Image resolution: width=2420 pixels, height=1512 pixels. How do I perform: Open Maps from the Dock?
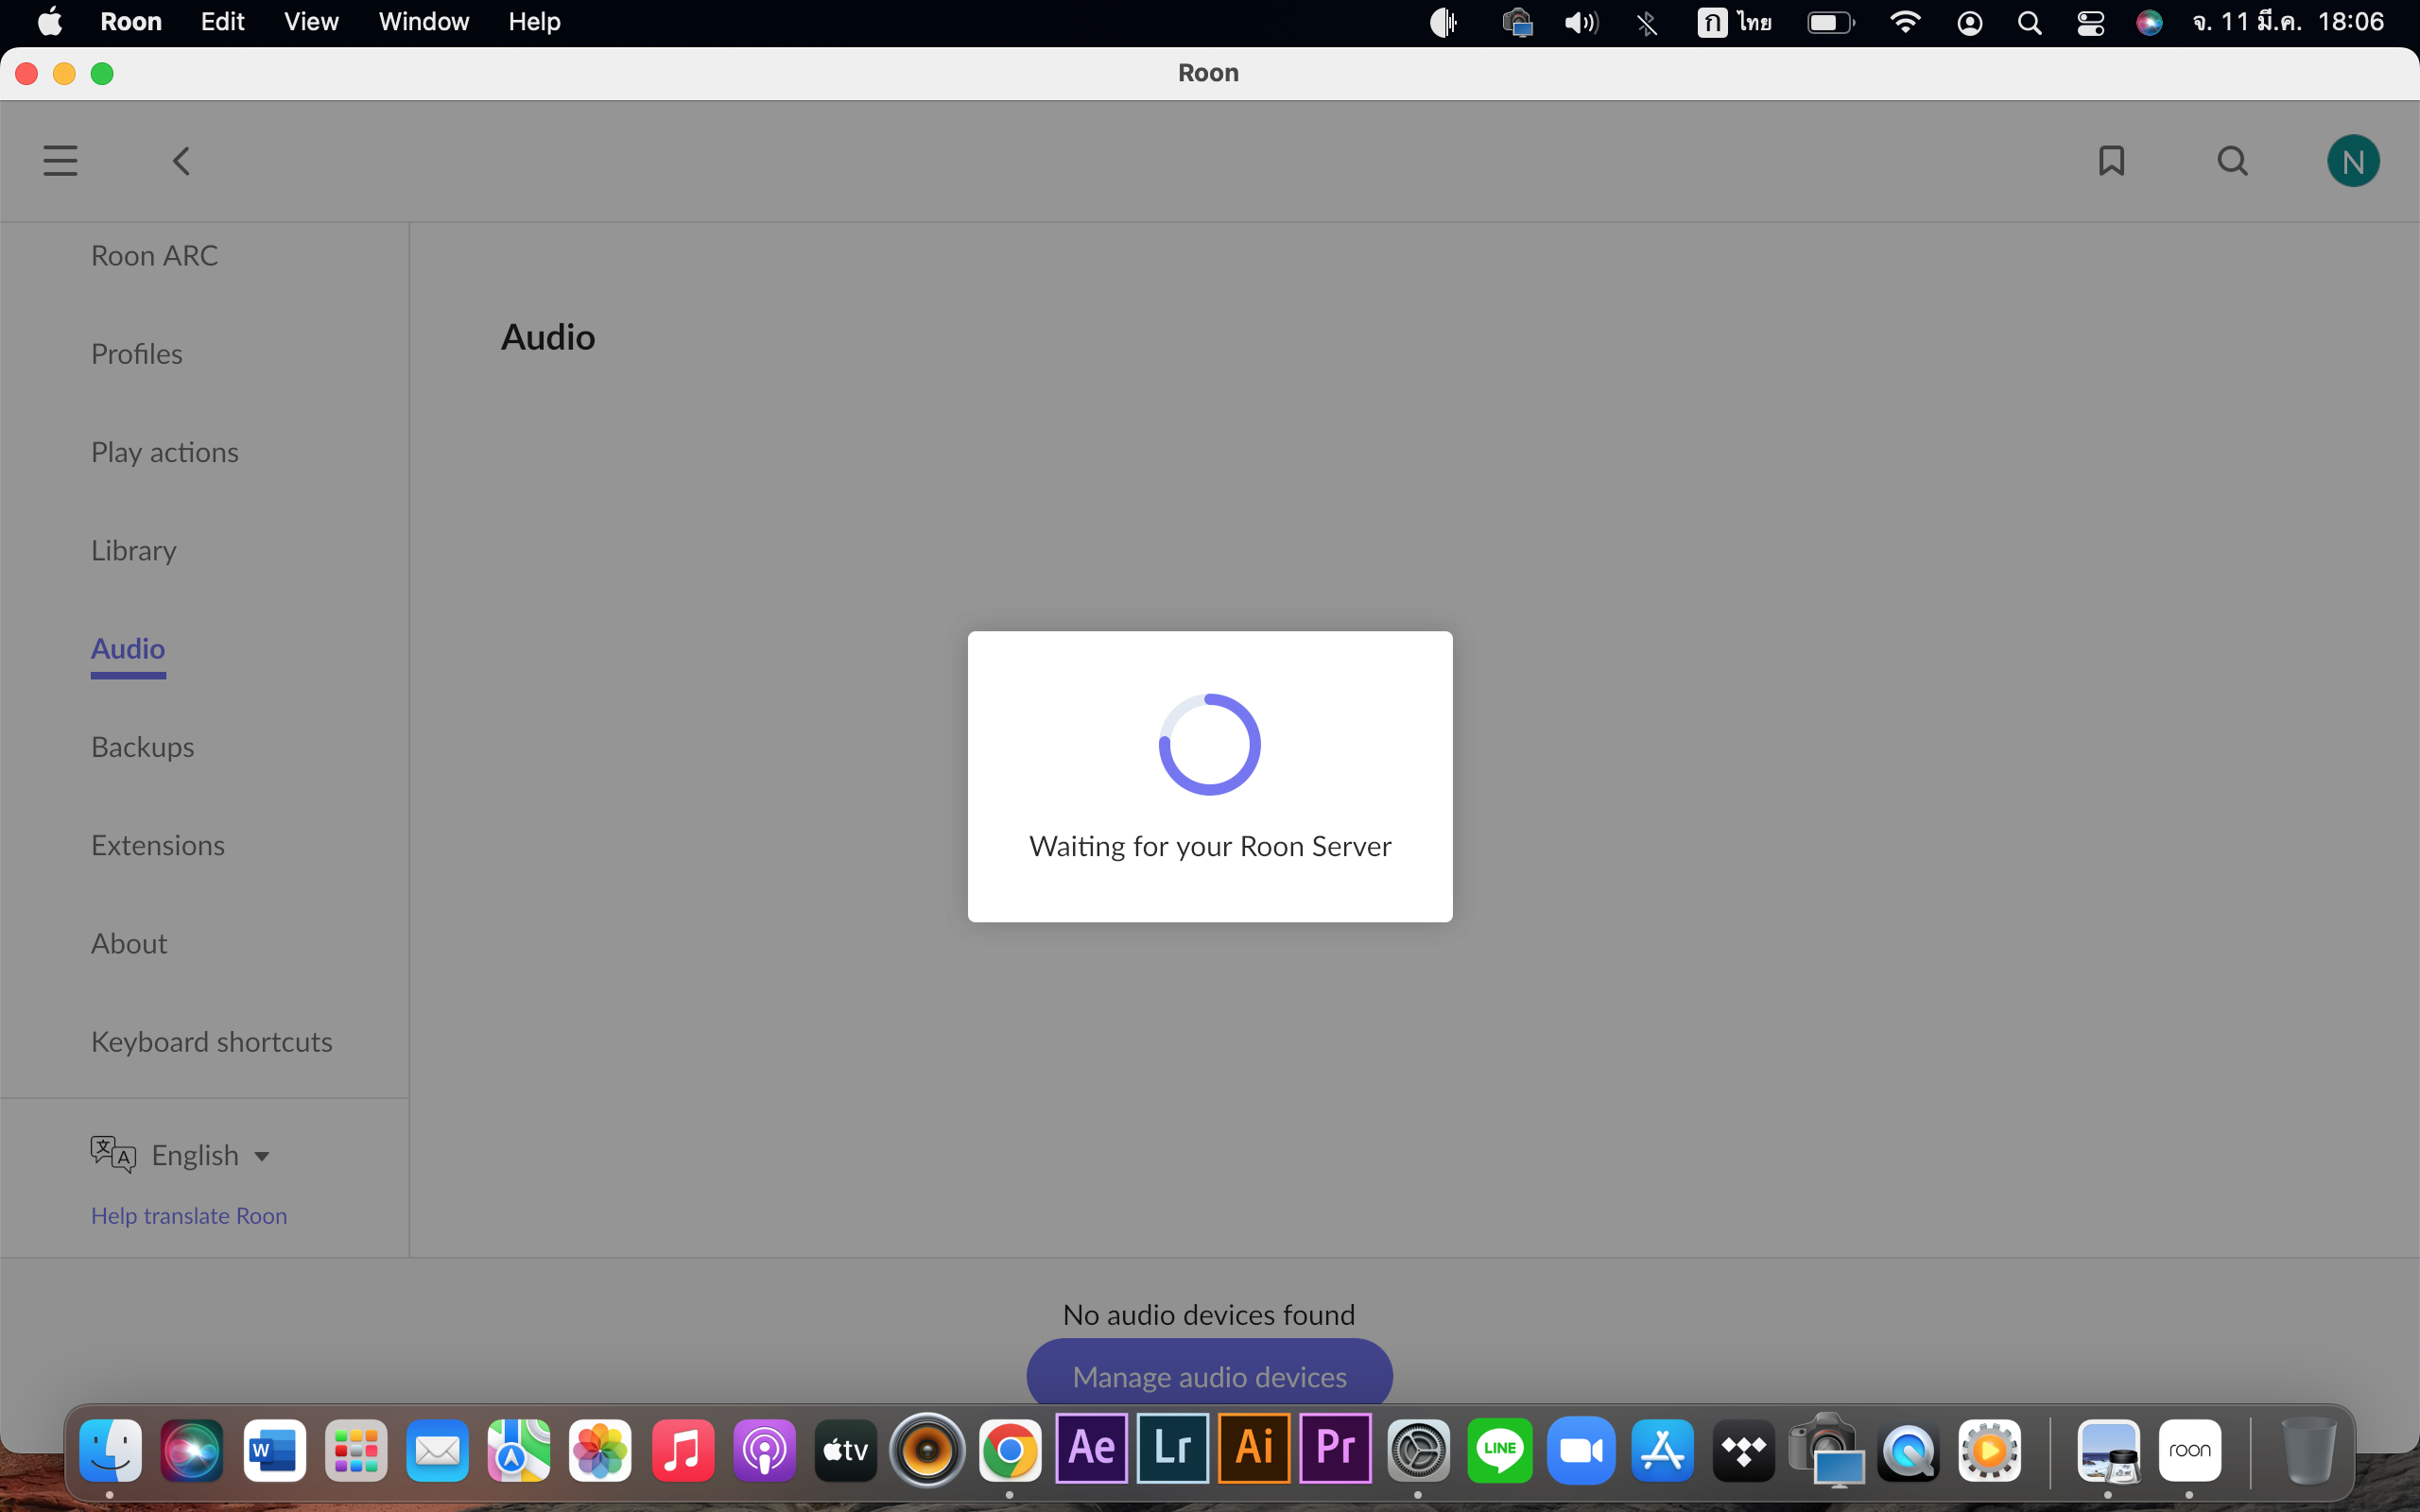[519, 1450]
